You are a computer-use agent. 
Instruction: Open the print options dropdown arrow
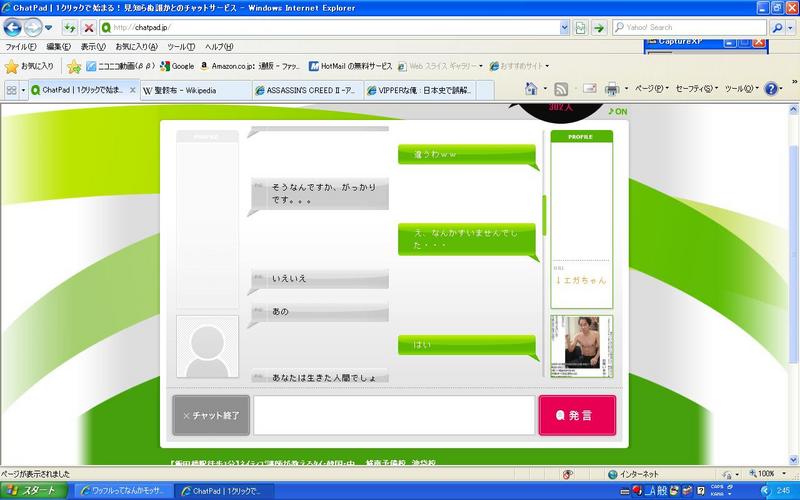(626, 89)
